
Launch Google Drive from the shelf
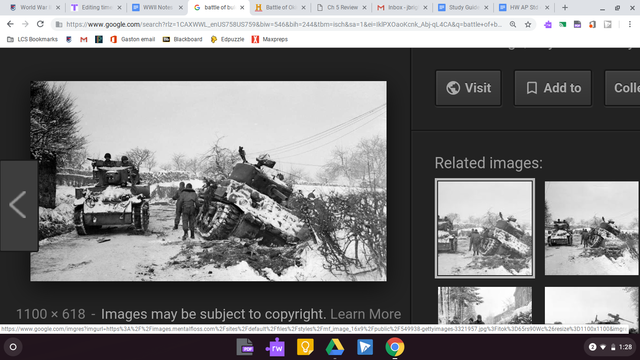(x=335, y=347)
